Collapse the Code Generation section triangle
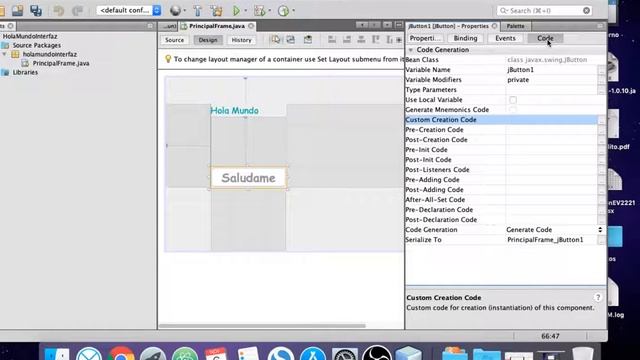Image resolution: width=640 pixels, height=360 pixels. tap(411, 50)
